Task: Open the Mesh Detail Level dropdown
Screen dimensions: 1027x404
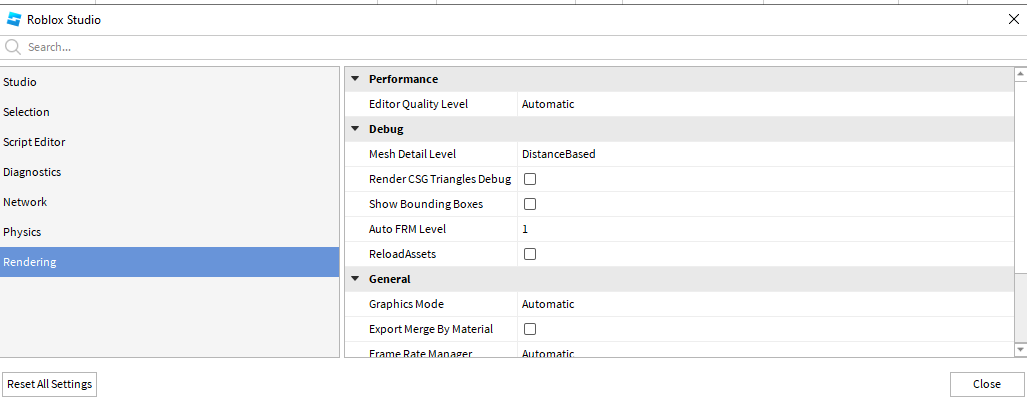Action: pyautogui.click(x=760, y=154)
